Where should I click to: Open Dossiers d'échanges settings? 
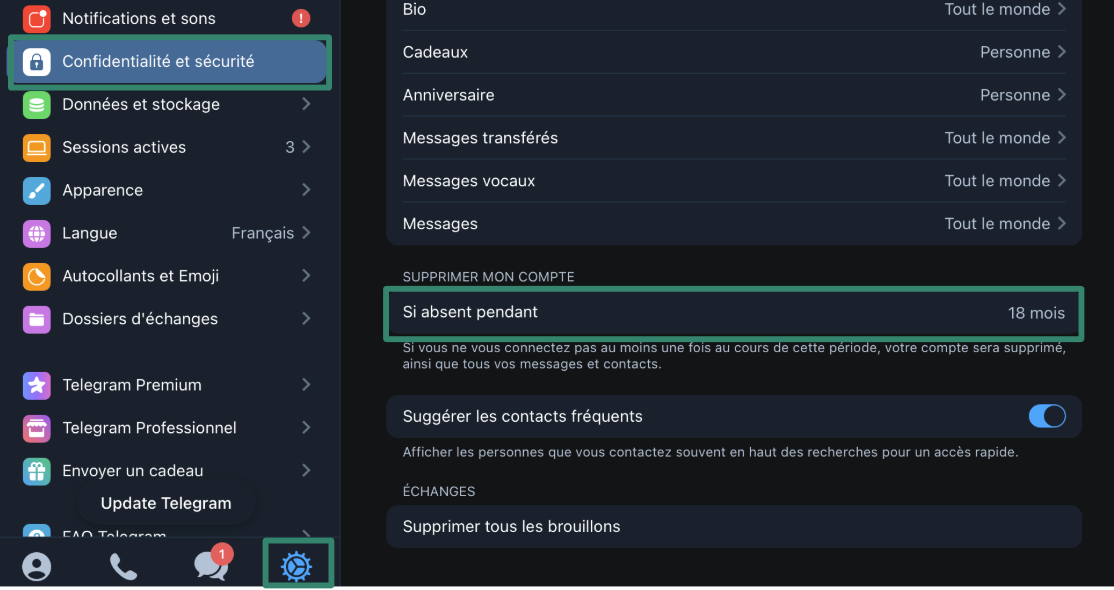click(x=168, y=319)
